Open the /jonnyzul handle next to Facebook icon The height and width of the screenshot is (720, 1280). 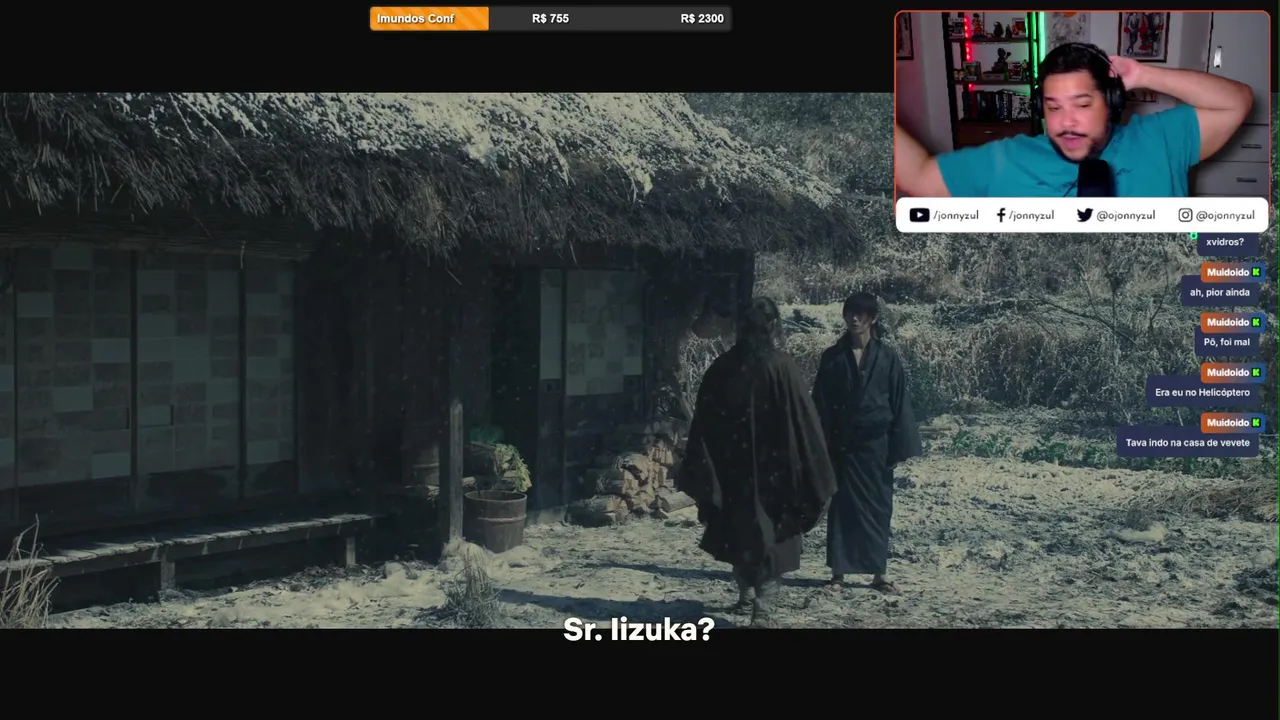[1031, 215]
